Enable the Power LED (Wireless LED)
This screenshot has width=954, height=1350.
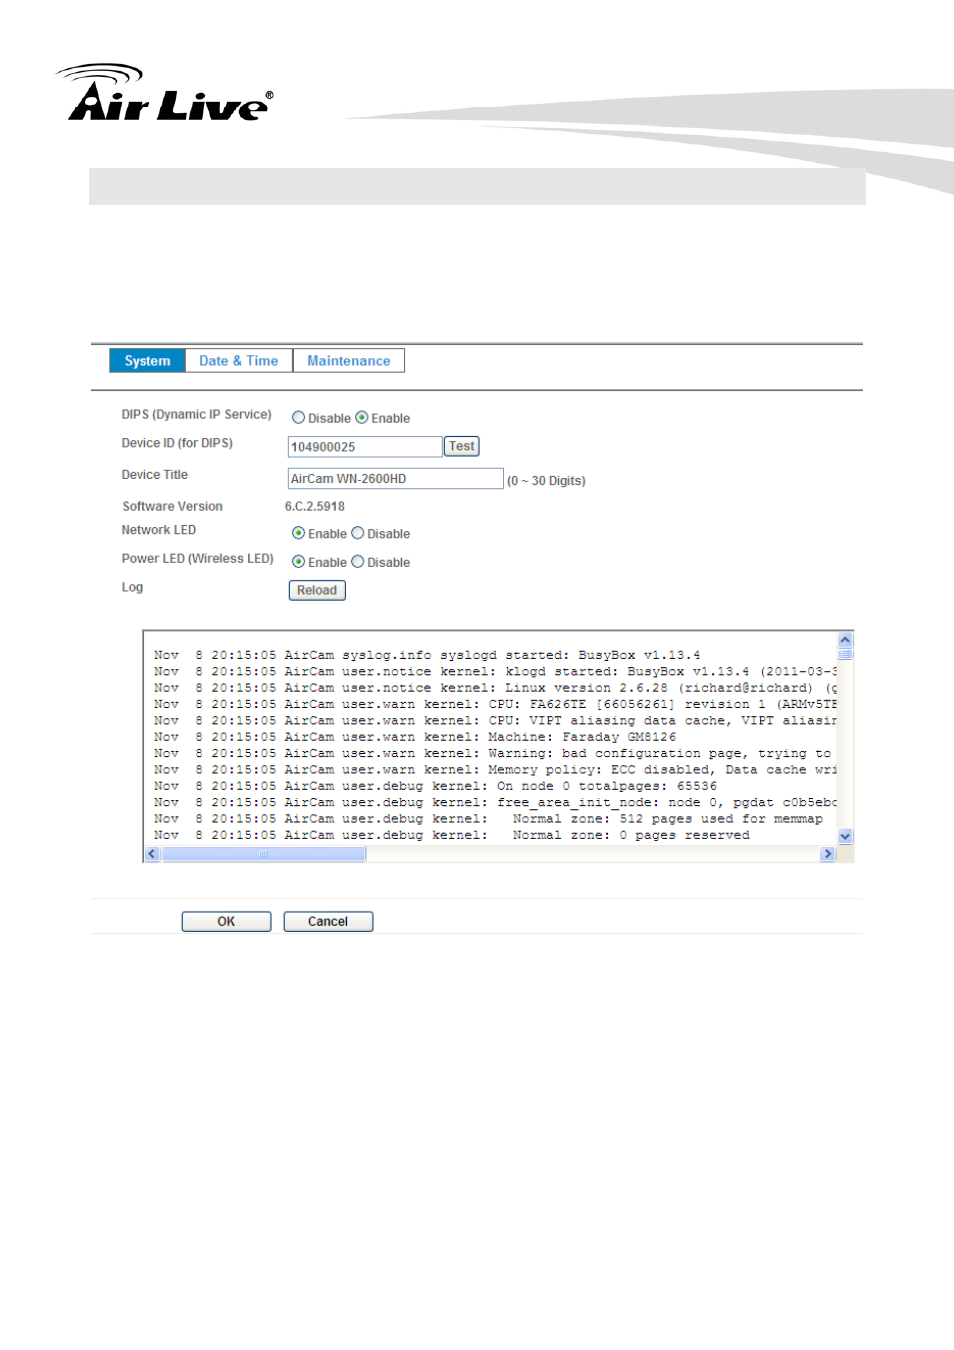point(298,562)
